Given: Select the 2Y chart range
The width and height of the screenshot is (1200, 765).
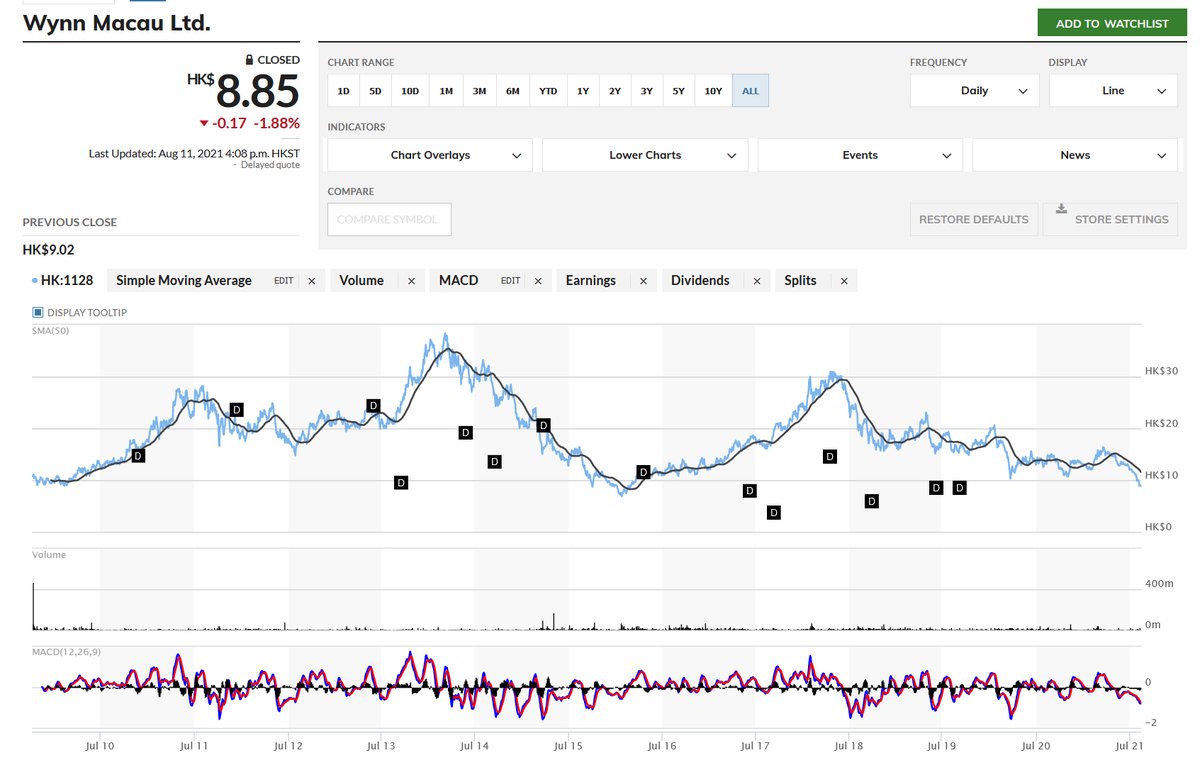Looking at the screenshot, I should [x=615, y=91].
